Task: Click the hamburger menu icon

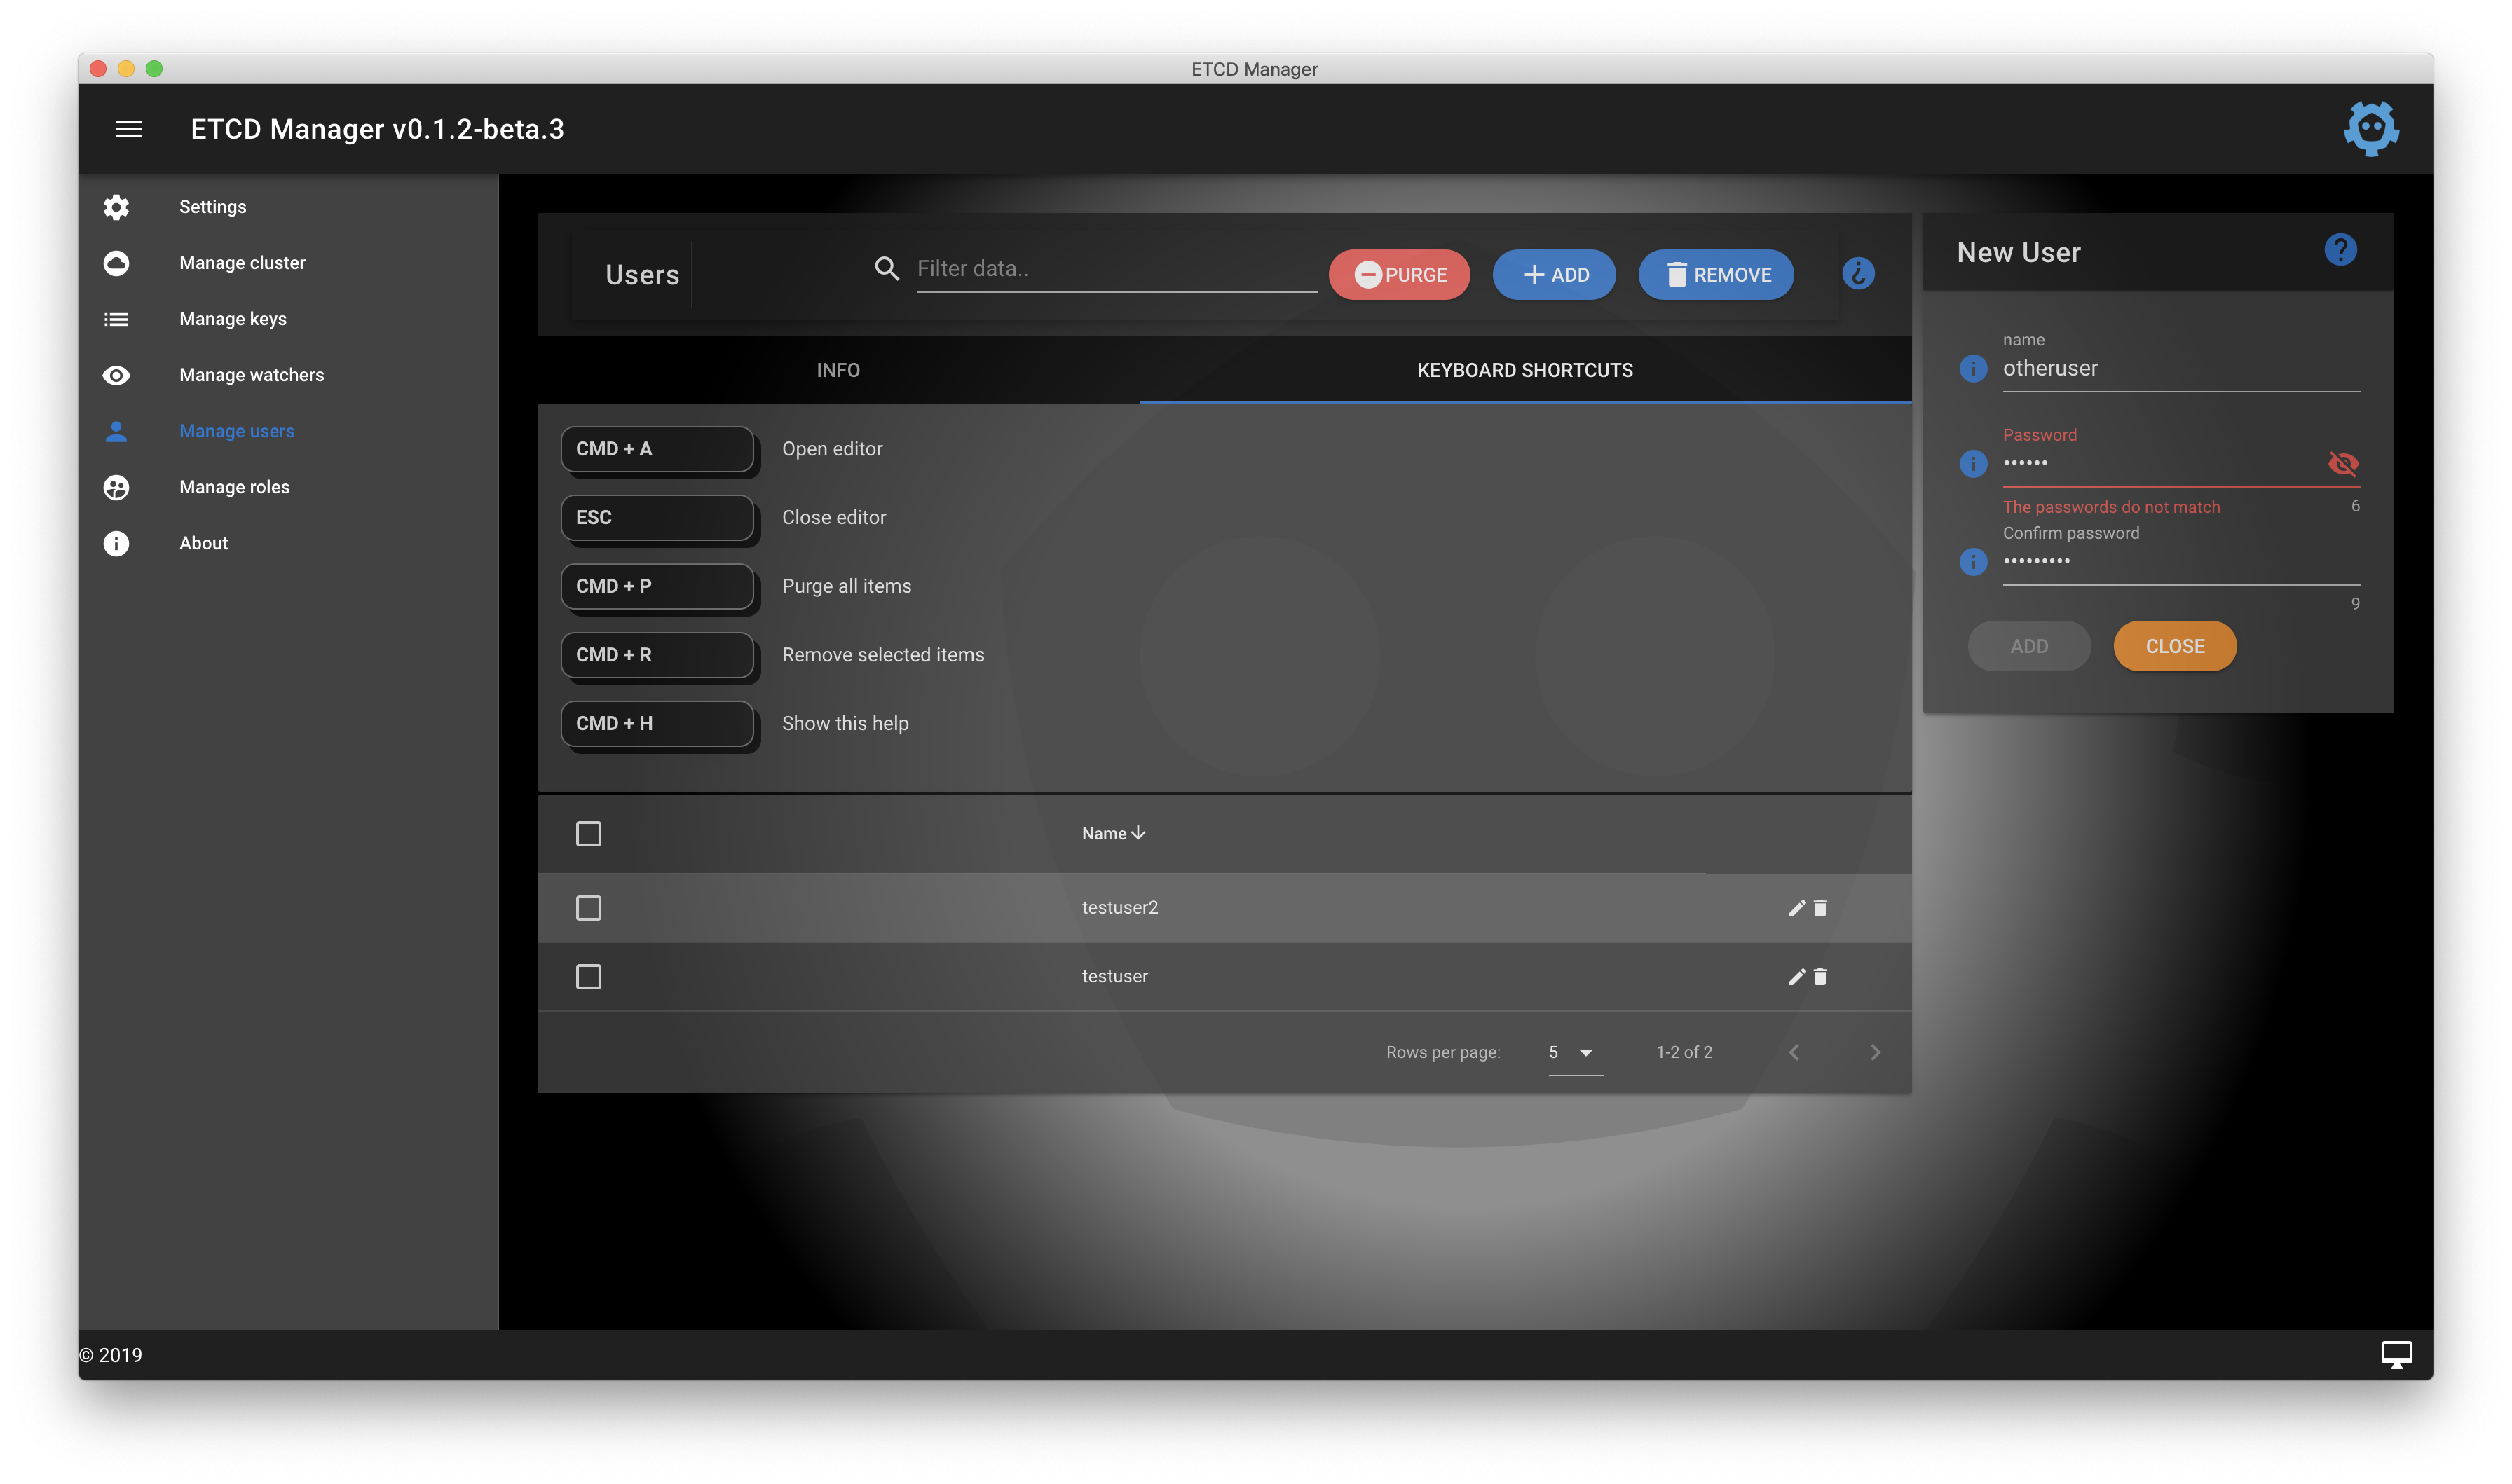Action: (128, 129)
